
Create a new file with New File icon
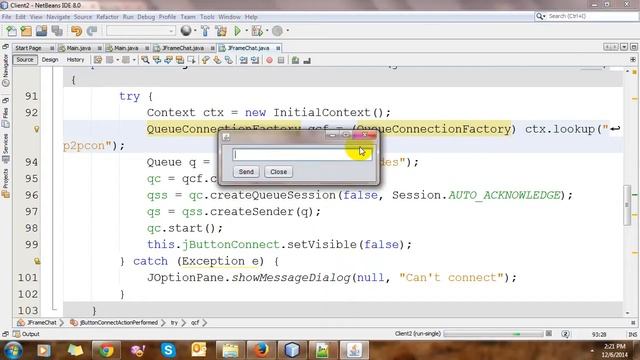(11, 31)
